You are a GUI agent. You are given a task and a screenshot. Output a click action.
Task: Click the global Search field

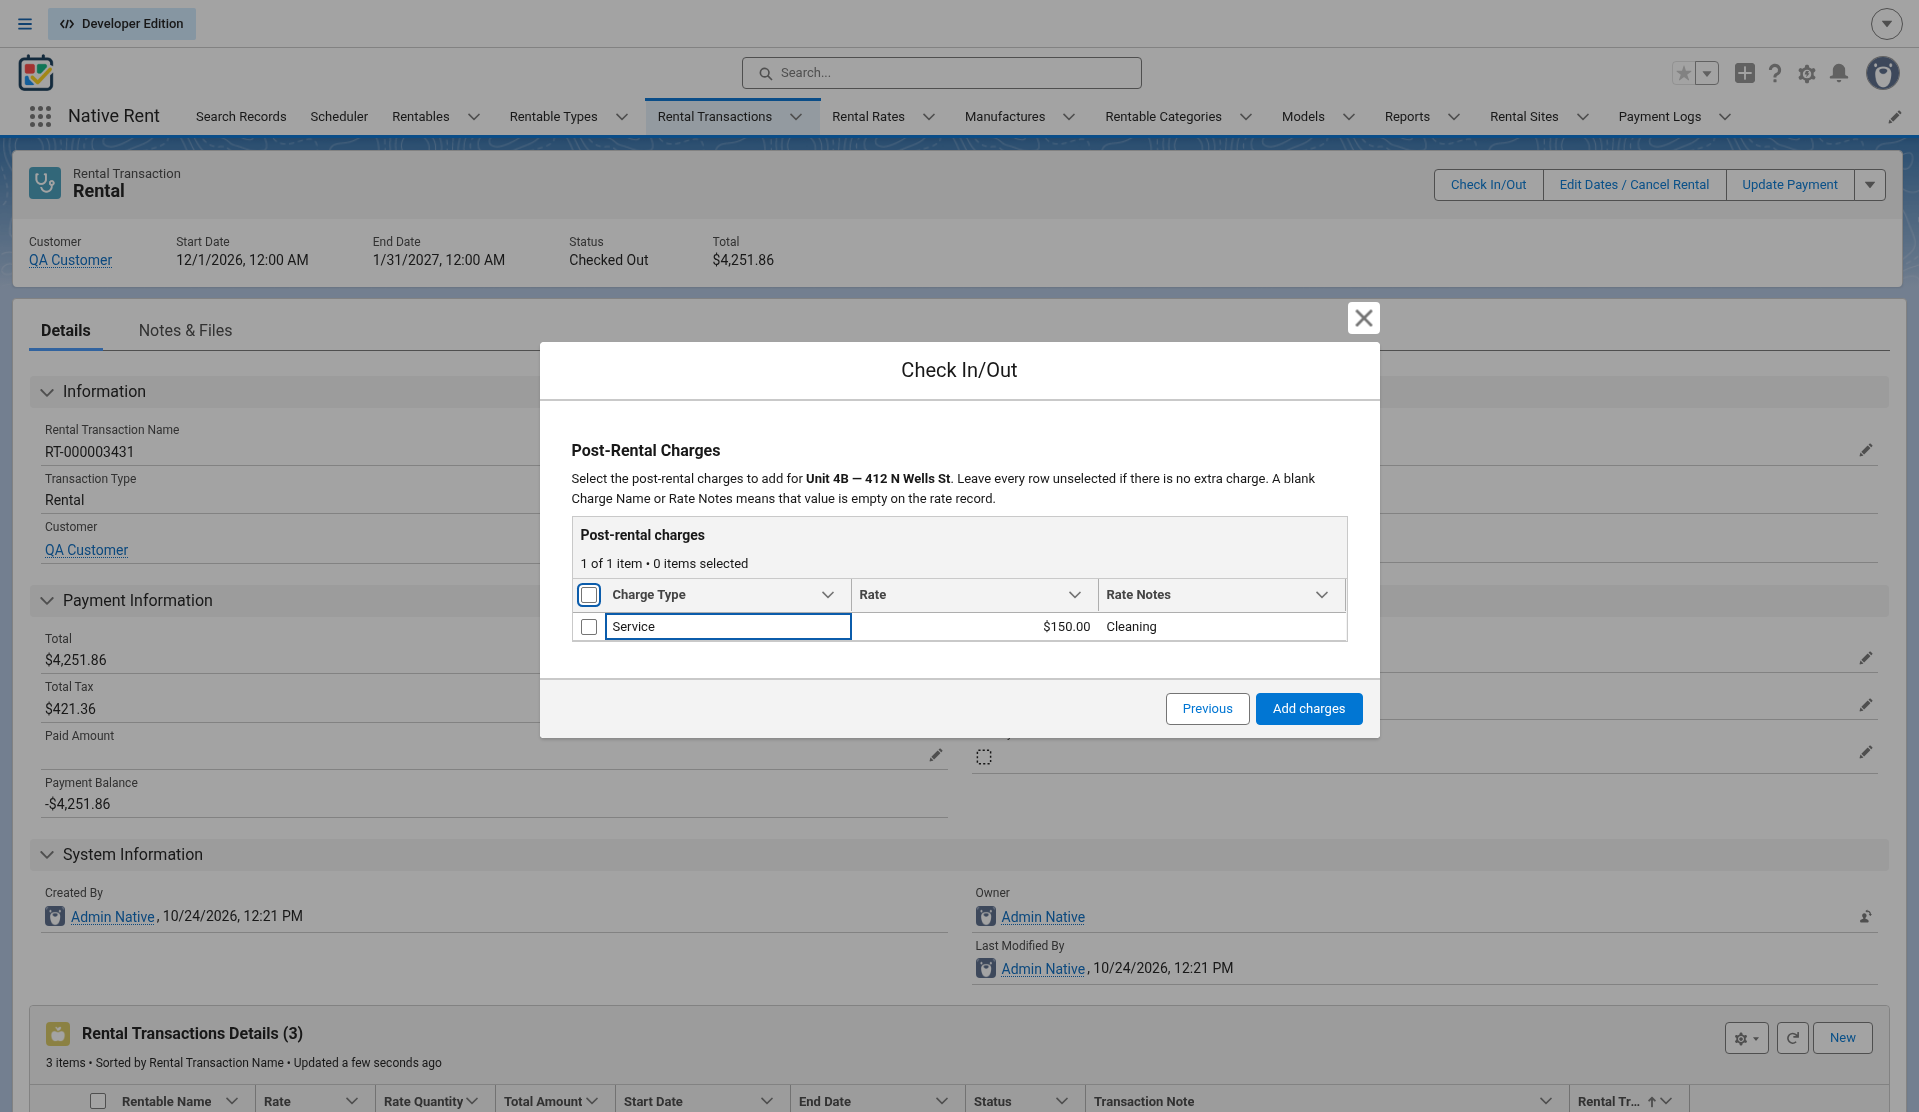pos(942,73)
